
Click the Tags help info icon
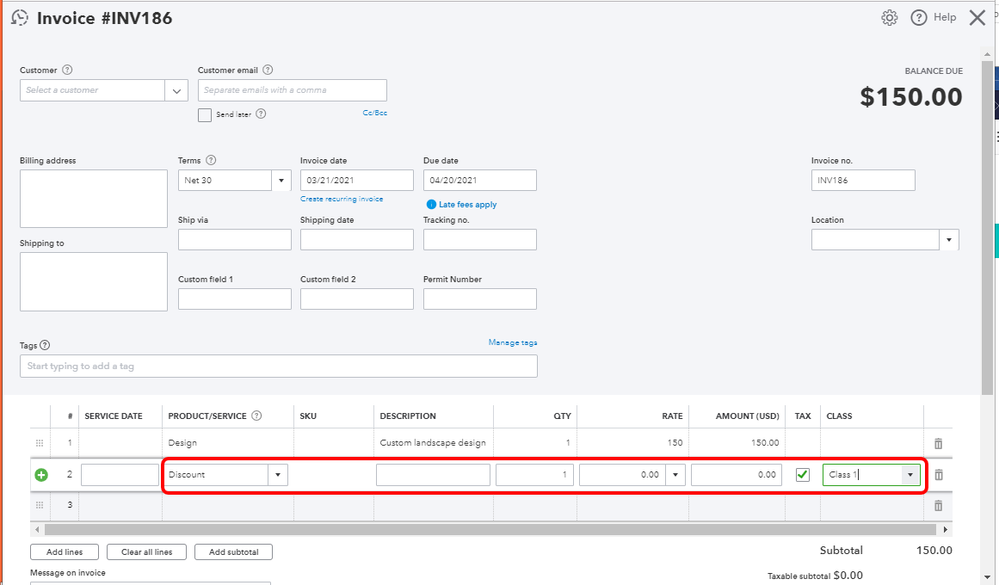(x=45, y=346)
